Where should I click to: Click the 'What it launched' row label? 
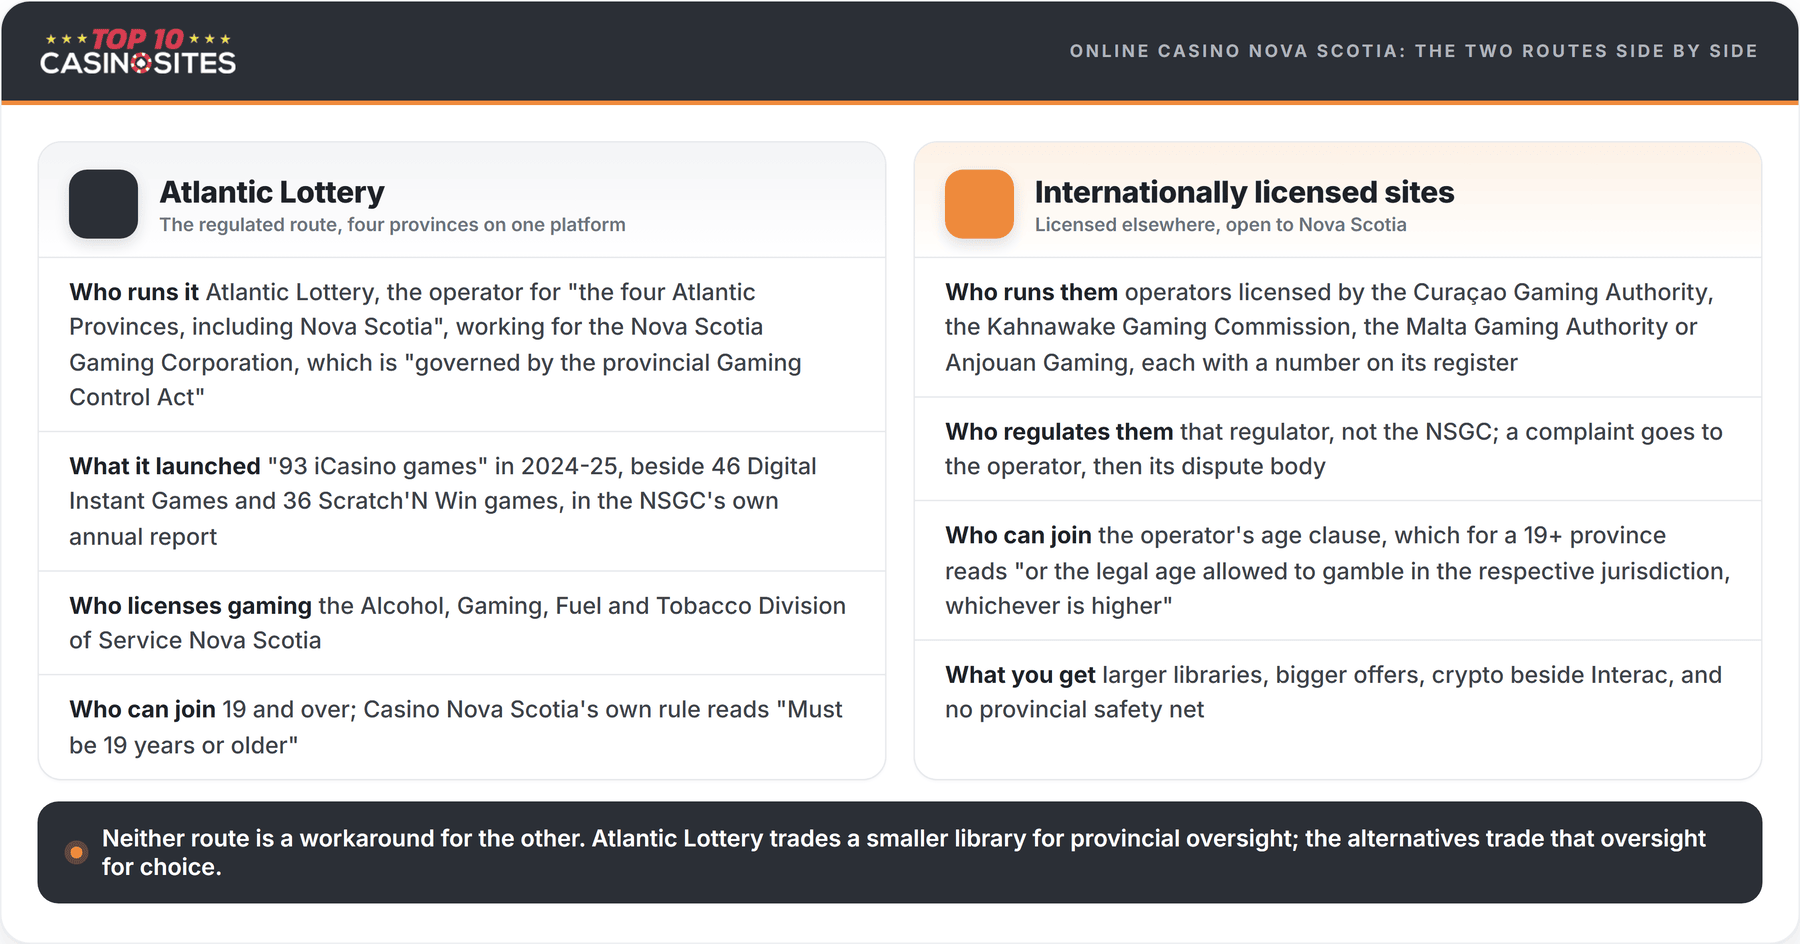tap(165, 466)
